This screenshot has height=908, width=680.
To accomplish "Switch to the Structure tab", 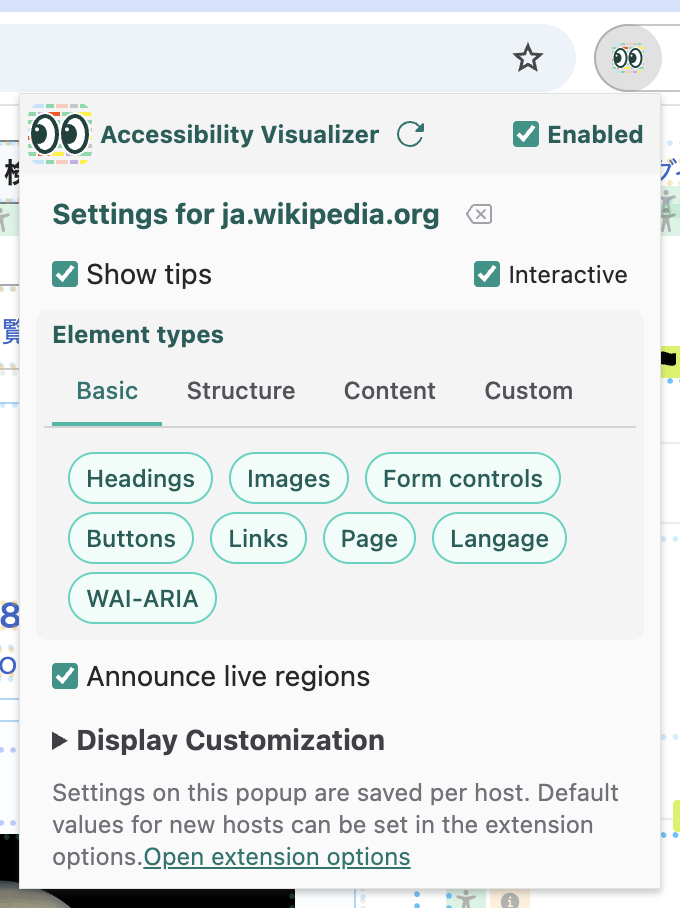I will click(240, 391).
